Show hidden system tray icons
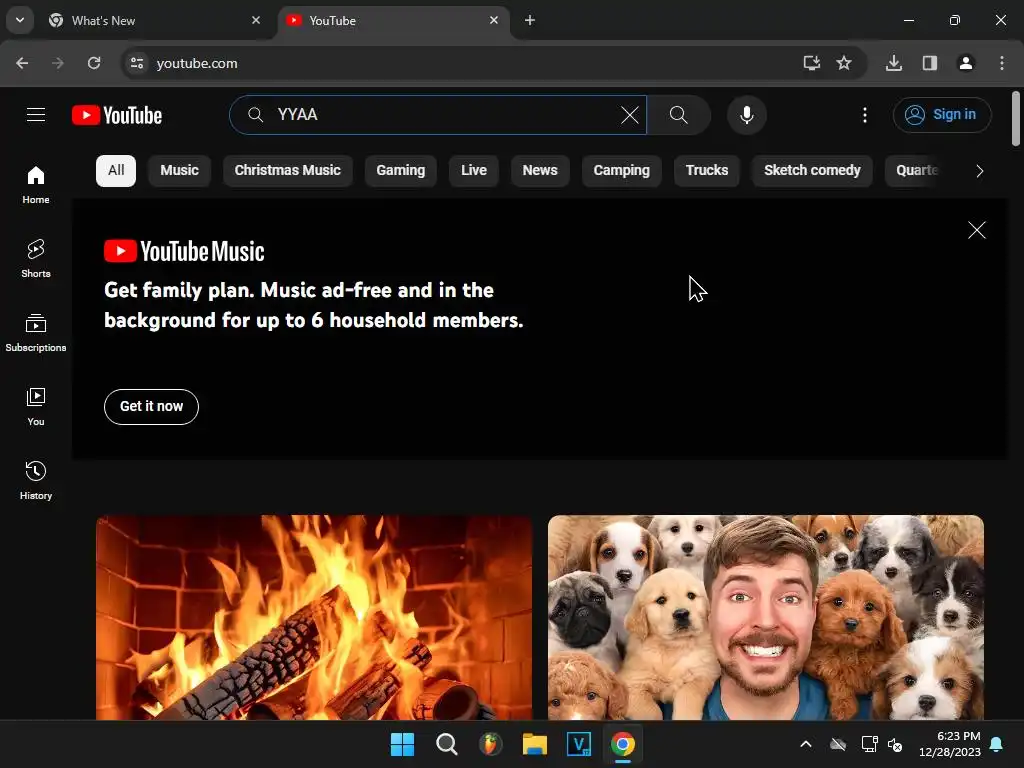The width and height of the screenshot is (1024, 768). (806, 744)
